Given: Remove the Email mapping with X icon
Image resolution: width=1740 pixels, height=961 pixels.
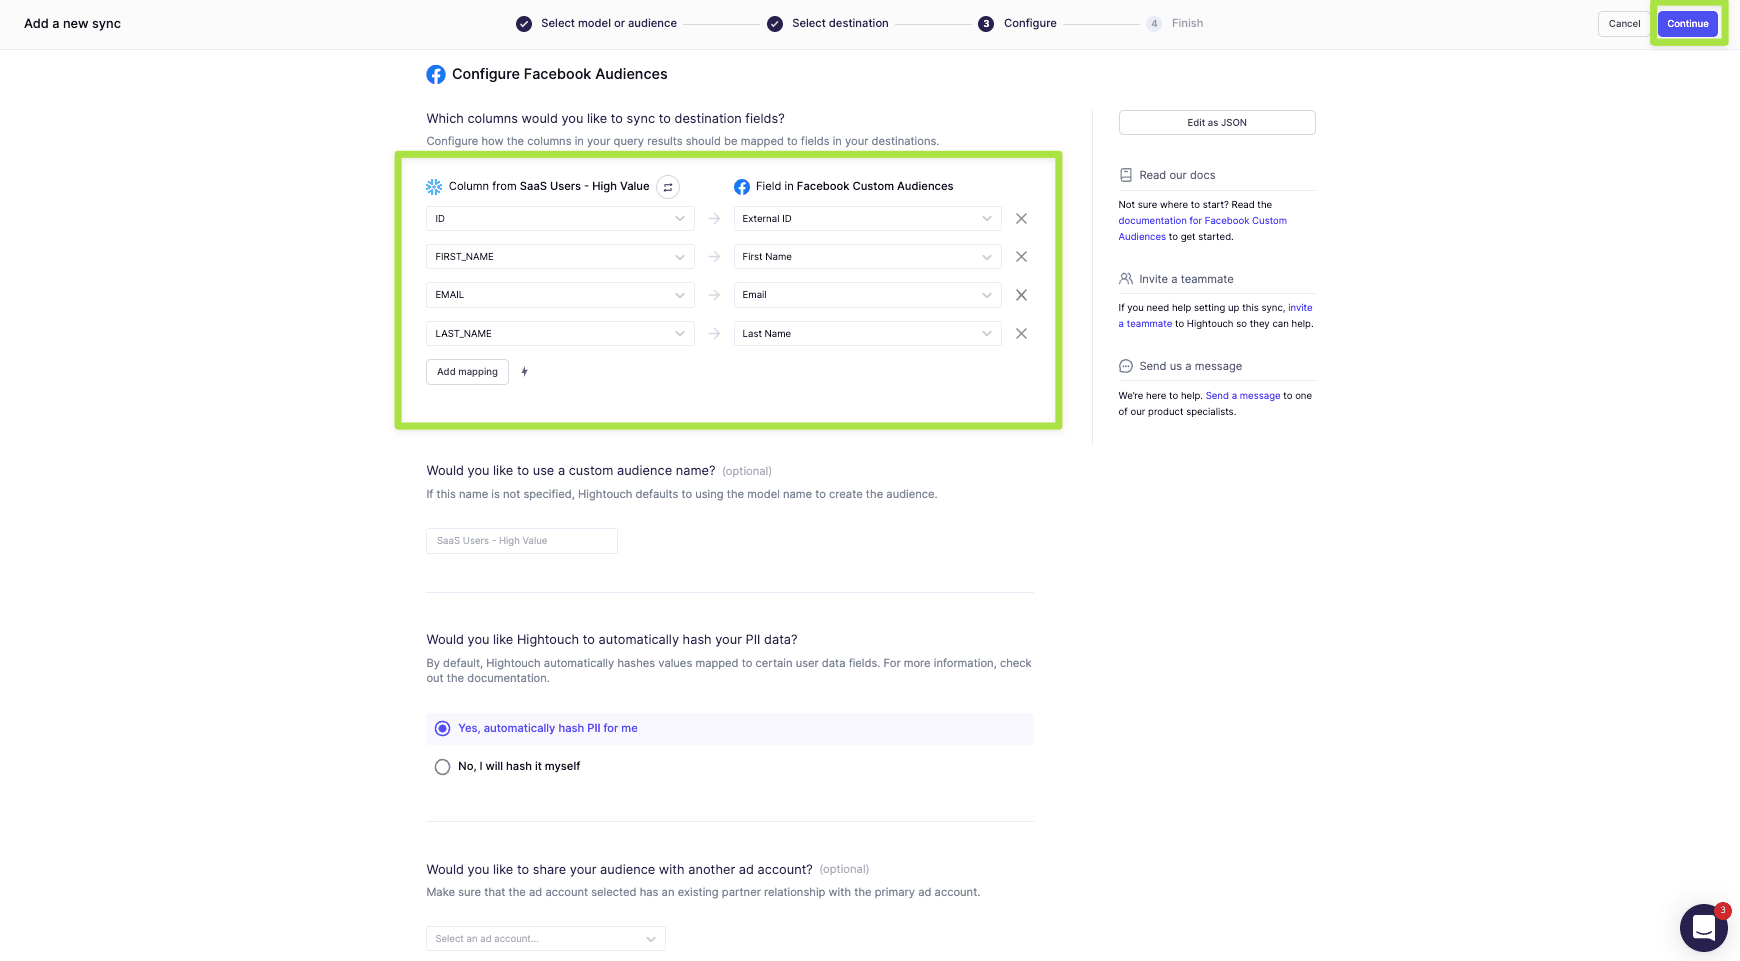Looking at the screenshot, I should pyautogui.click(x=1021, y=295).
